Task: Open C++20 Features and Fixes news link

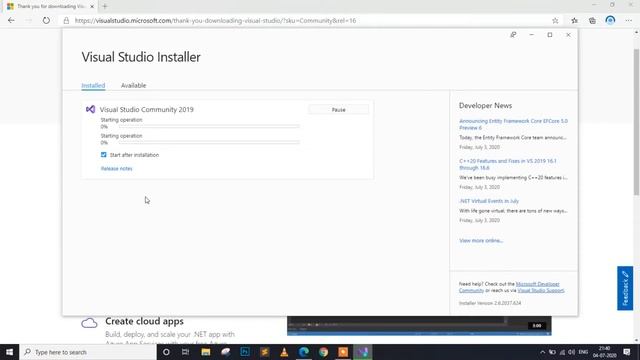Action: (507, 164)
